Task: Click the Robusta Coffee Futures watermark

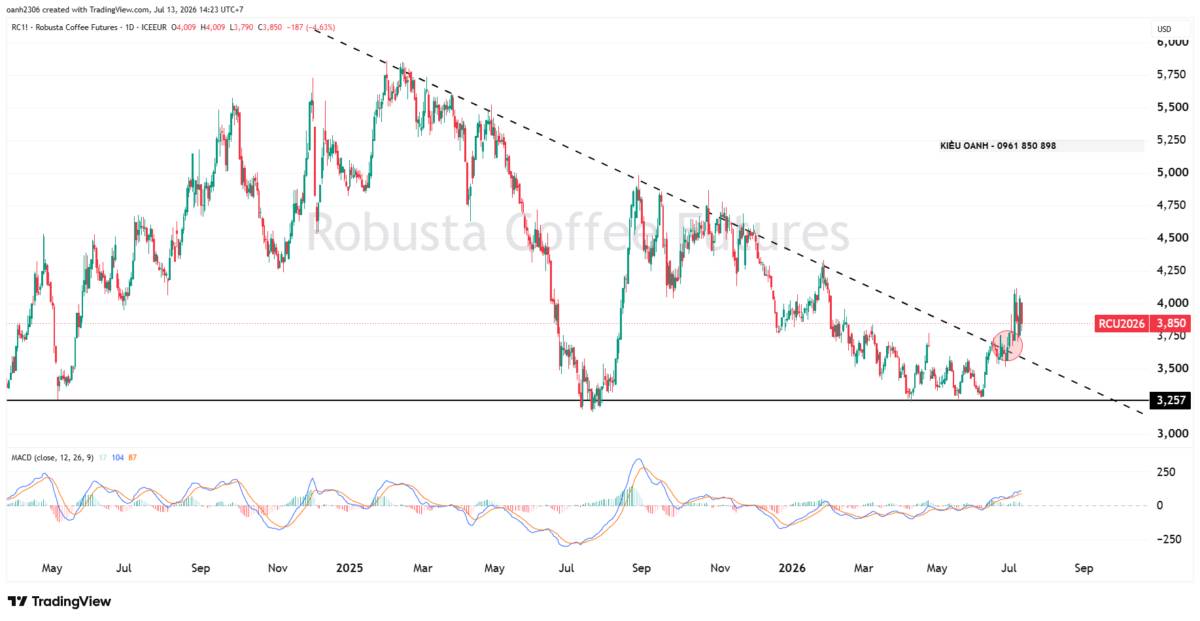Action: (x=579, y=234)
